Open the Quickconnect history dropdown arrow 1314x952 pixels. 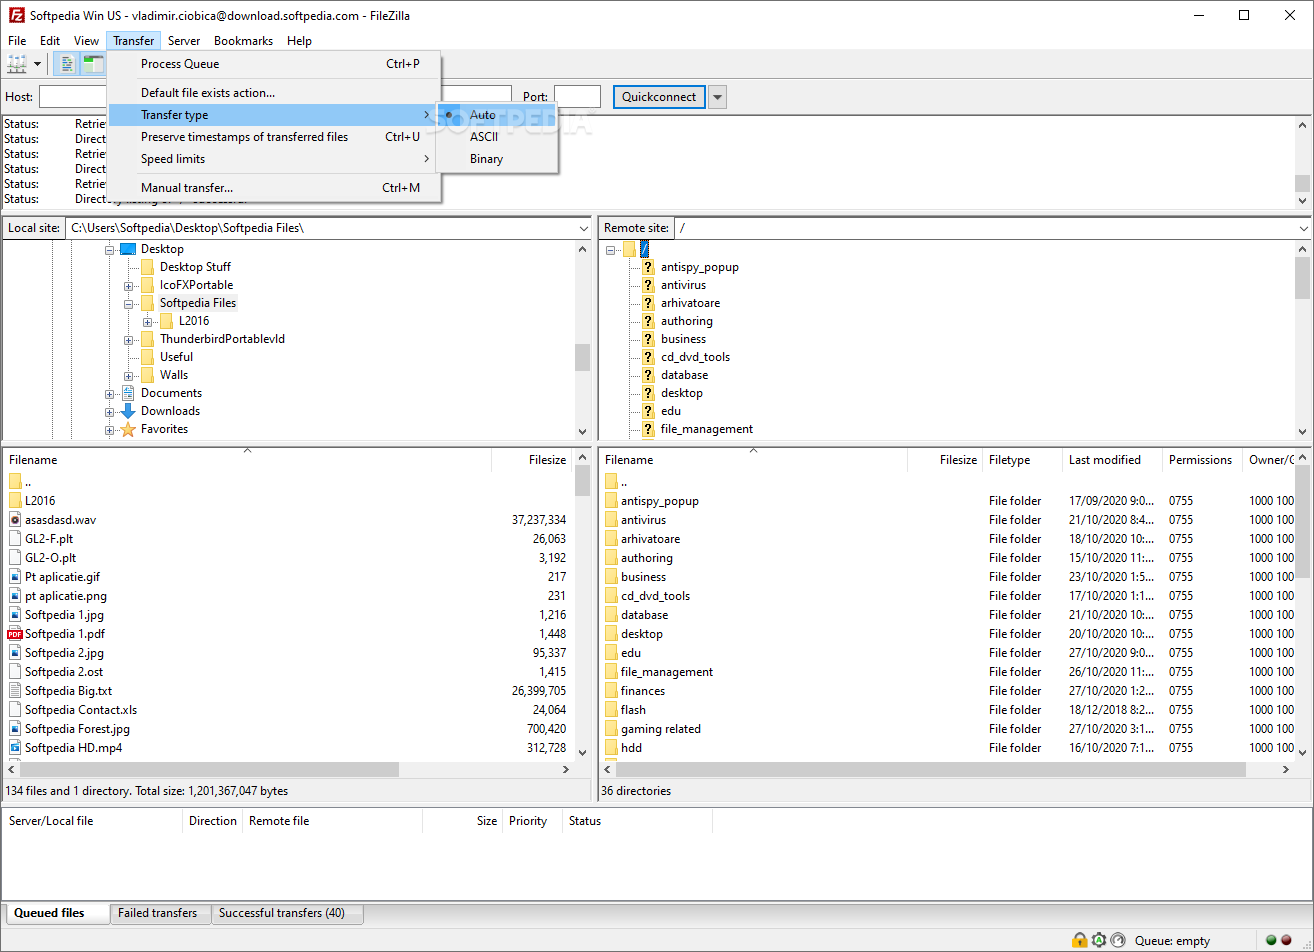coord(717,97)
